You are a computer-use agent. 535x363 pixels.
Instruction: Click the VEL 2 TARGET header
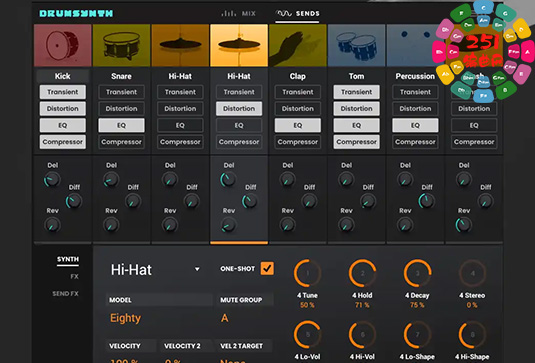pyautogui.click(x=242, y=346)
